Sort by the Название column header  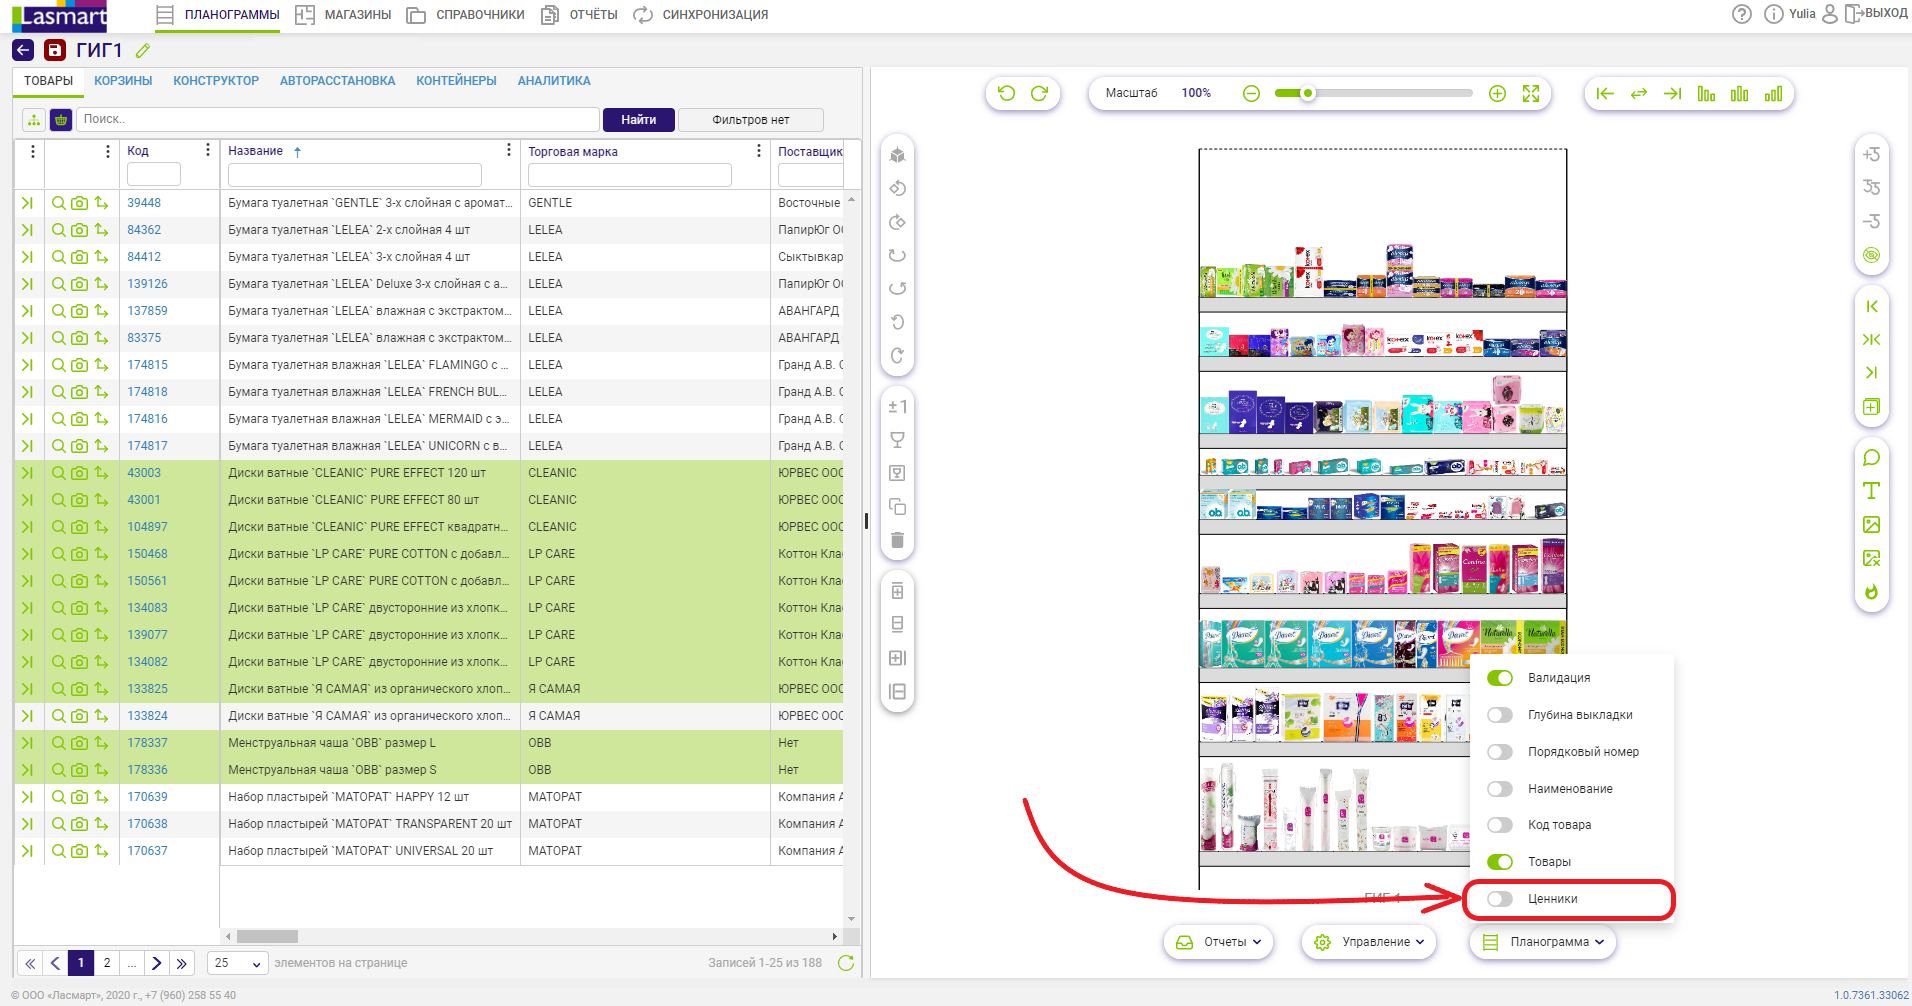click(256, 151)
